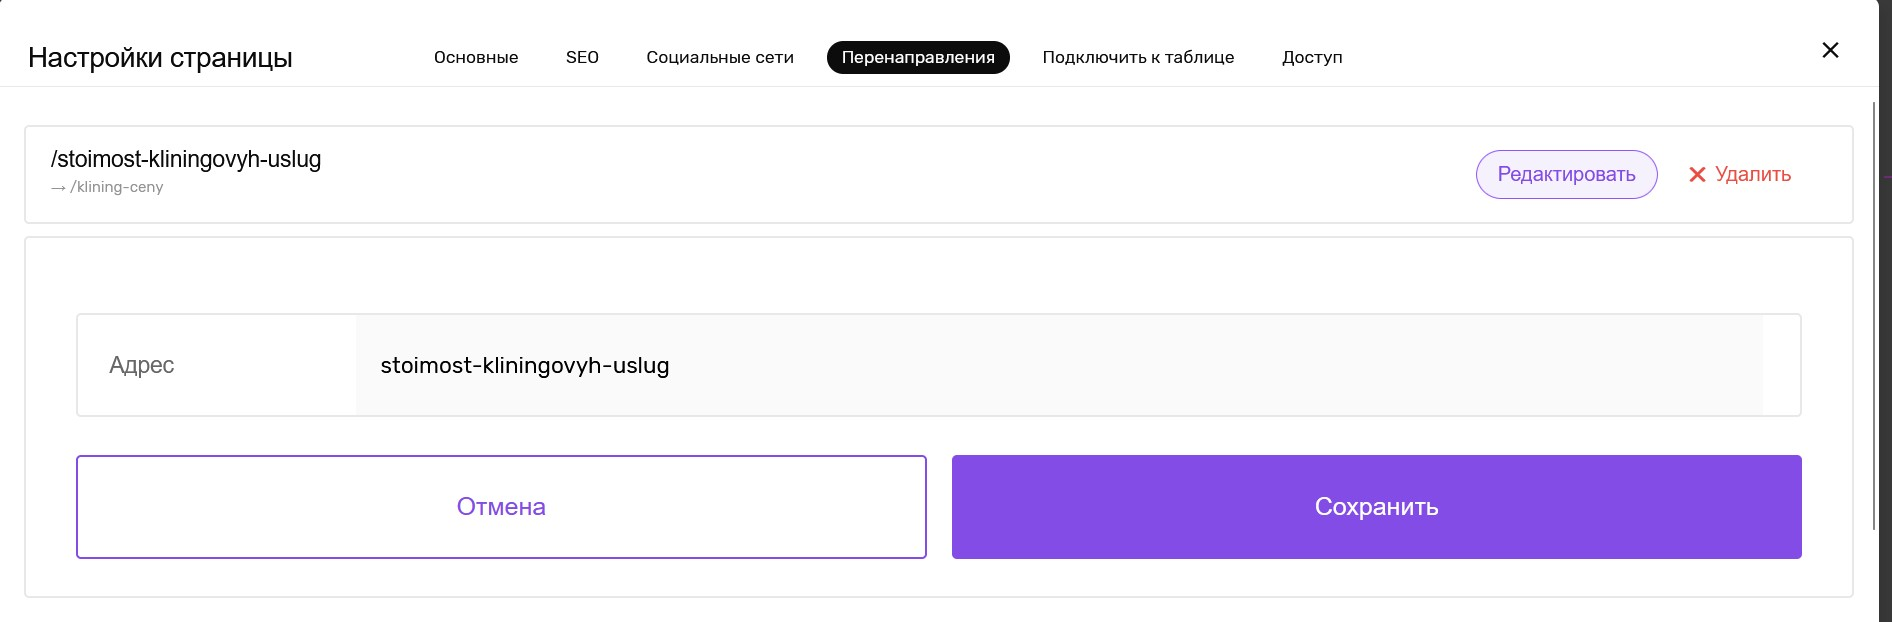The image size is (1892, 622).
Task: Click the Удалить text link
Action: 1753,174
